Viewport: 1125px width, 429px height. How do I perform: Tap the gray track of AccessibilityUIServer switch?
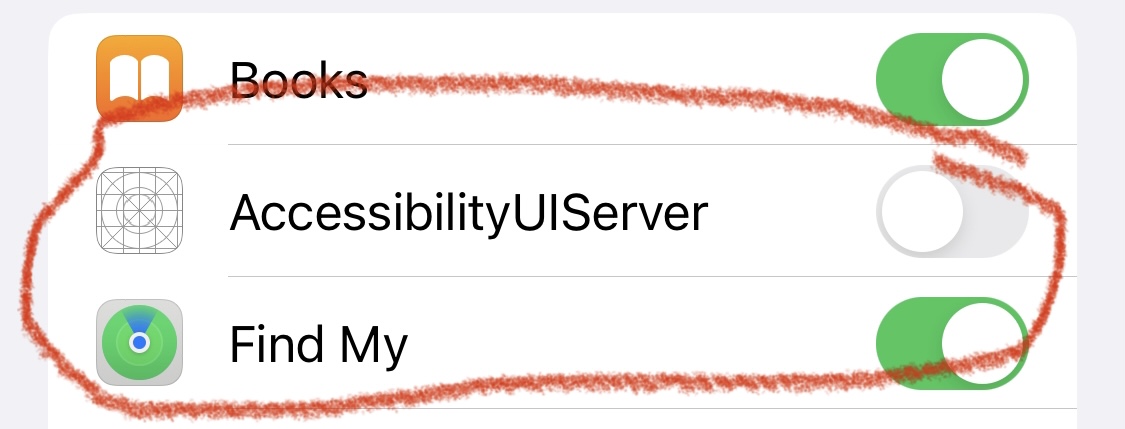[x=995, y=210]
